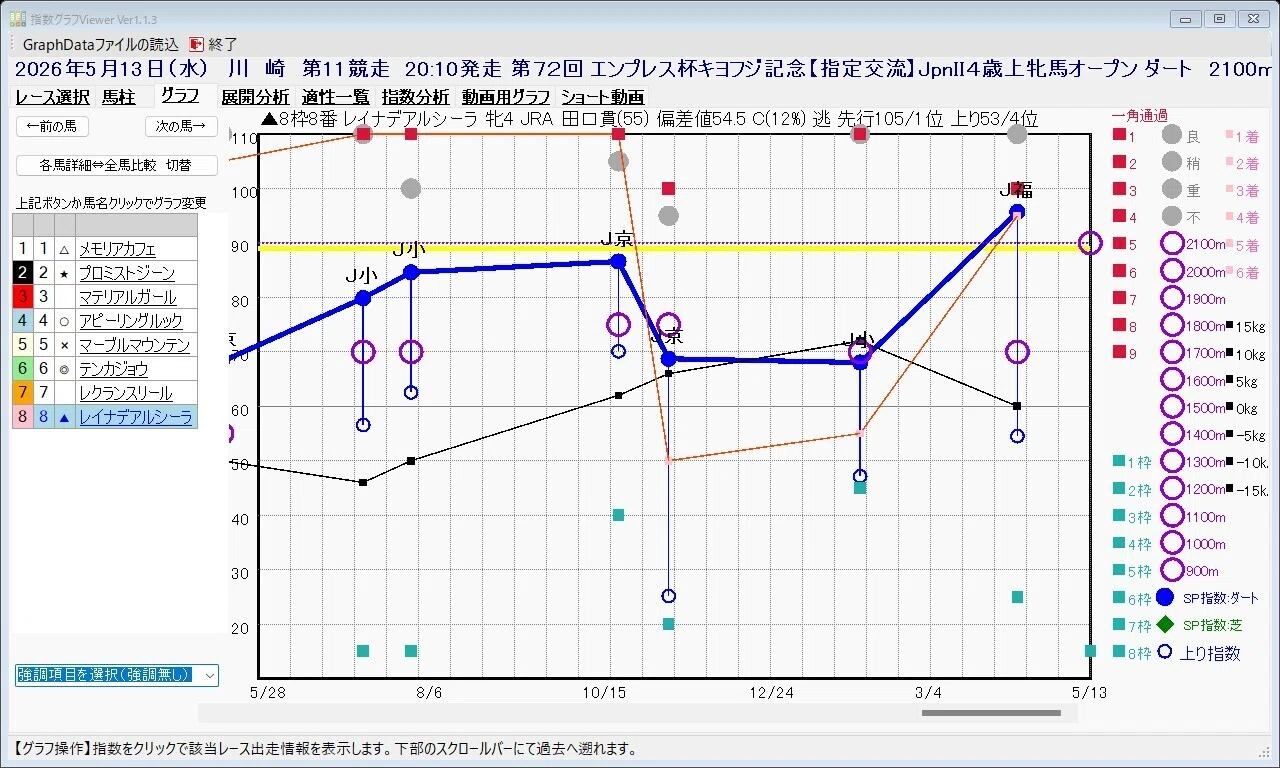Click the app icon in the title bar
Viewport: 1280px width, 768px height.
(x=18, y=19)
